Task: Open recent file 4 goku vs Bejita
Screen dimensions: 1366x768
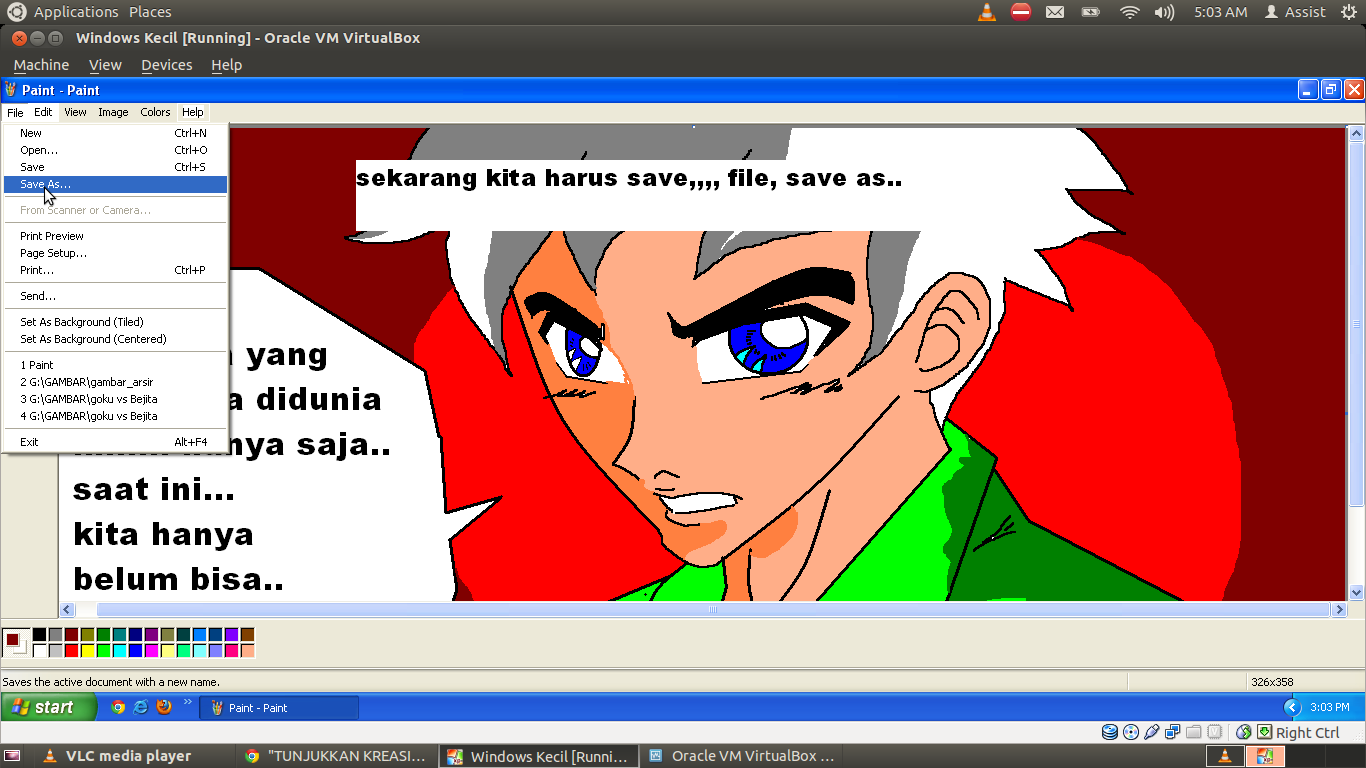Action: coord(115,416)
